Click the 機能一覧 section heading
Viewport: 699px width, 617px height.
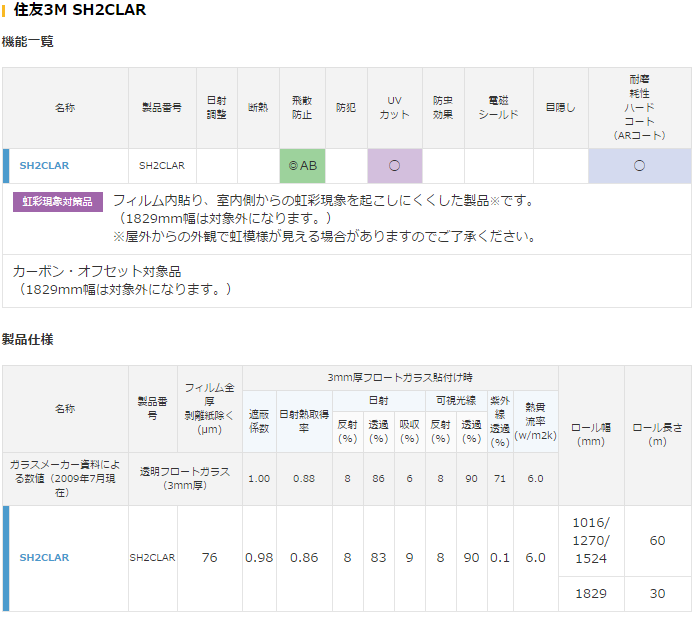pos(28,41)
